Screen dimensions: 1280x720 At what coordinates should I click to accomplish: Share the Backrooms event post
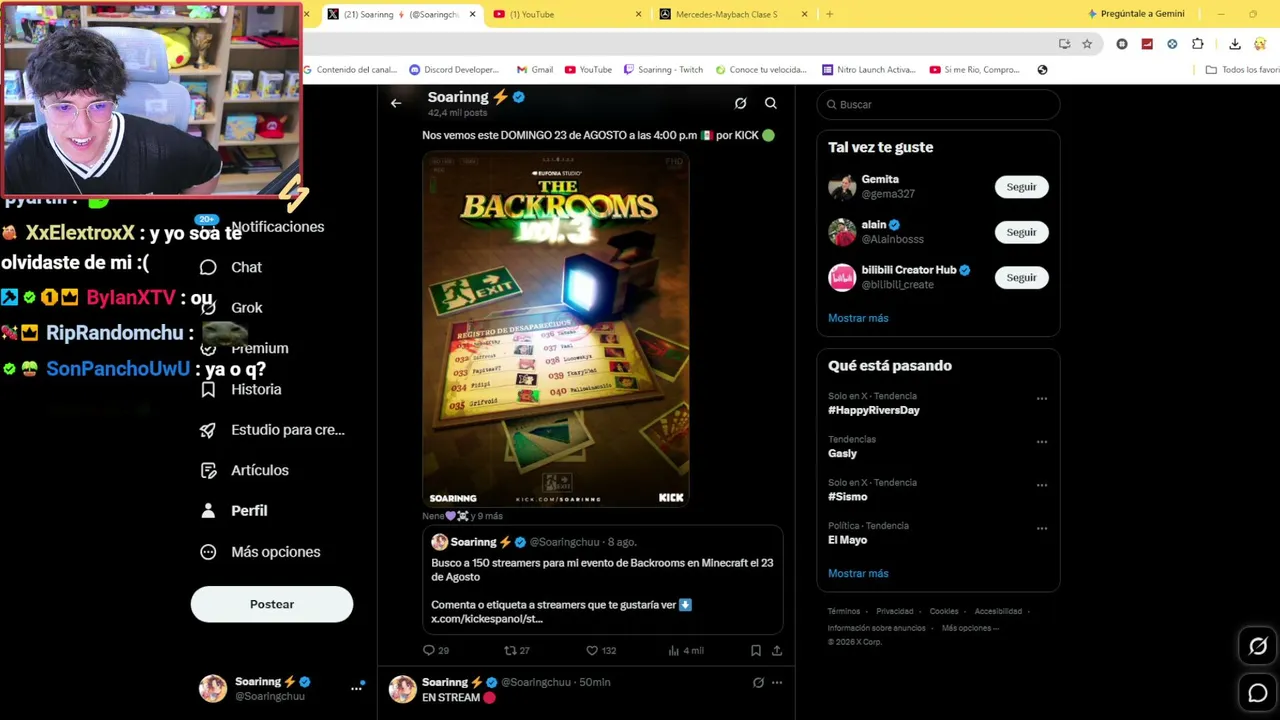777,650
